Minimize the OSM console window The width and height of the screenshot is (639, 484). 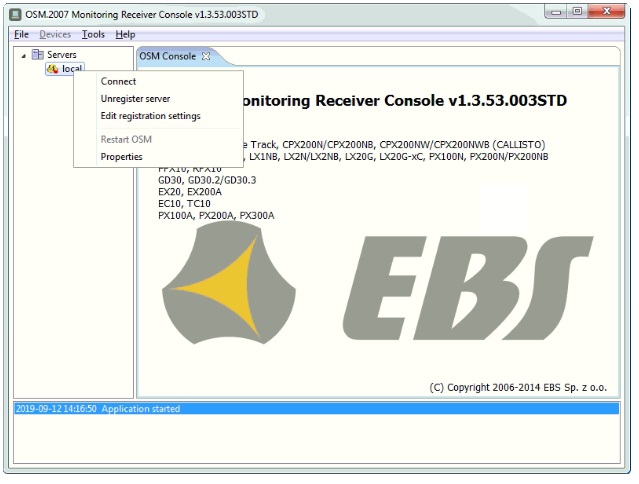[552, 11]
